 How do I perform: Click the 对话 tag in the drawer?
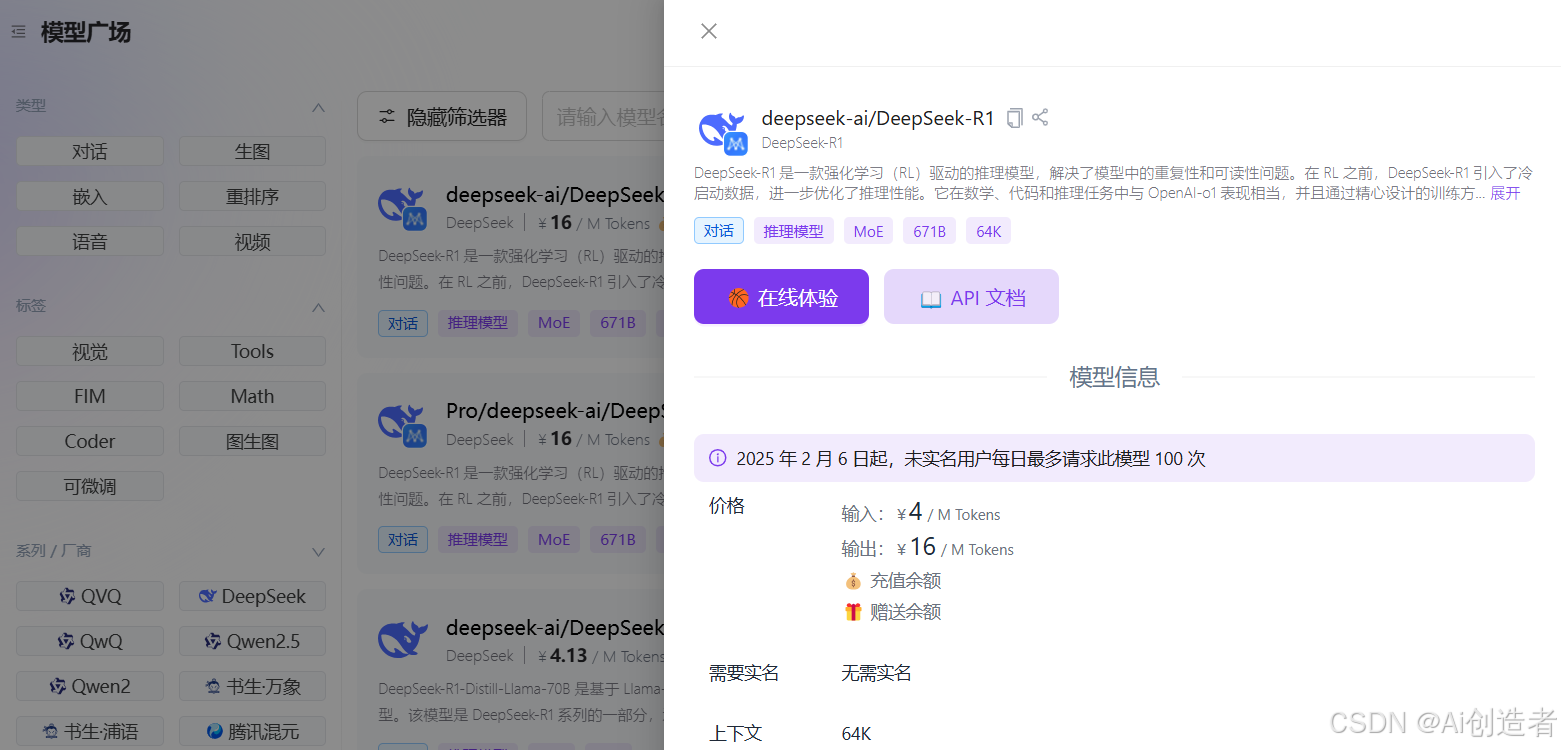719,231
